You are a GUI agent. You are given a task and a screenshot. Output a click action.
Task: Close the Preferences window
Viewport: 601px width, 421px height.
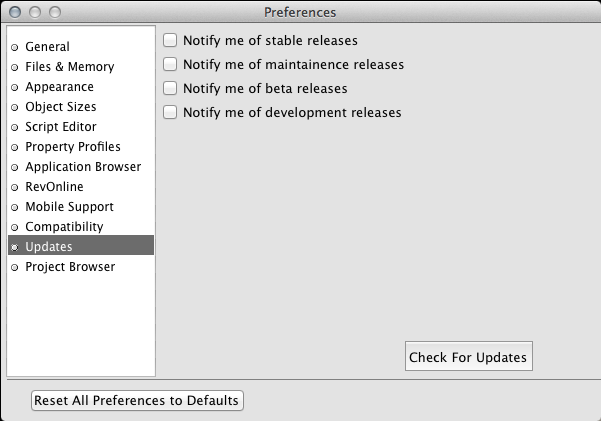click(14, 12)
